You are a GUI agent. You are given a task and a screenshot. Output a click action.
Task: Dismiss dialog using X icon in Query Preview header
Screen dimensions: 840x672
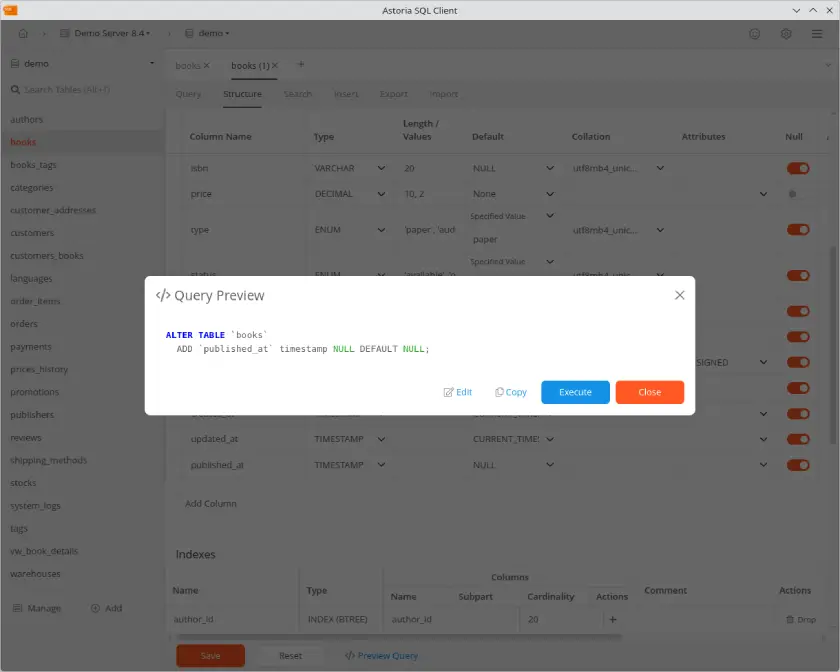(679, 295)
